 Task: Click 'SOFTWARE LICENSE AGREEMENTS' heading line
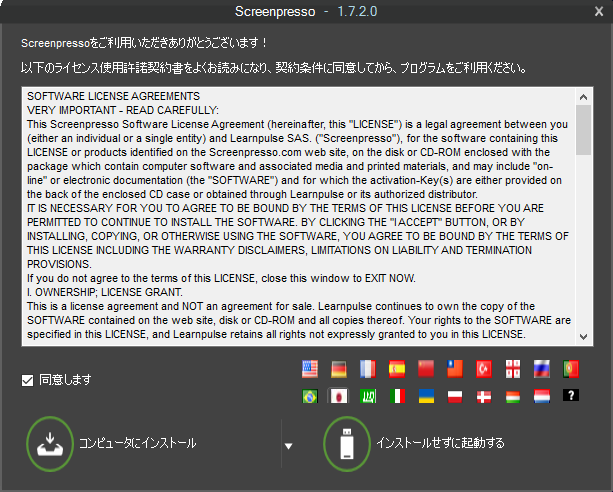(113, 96)
